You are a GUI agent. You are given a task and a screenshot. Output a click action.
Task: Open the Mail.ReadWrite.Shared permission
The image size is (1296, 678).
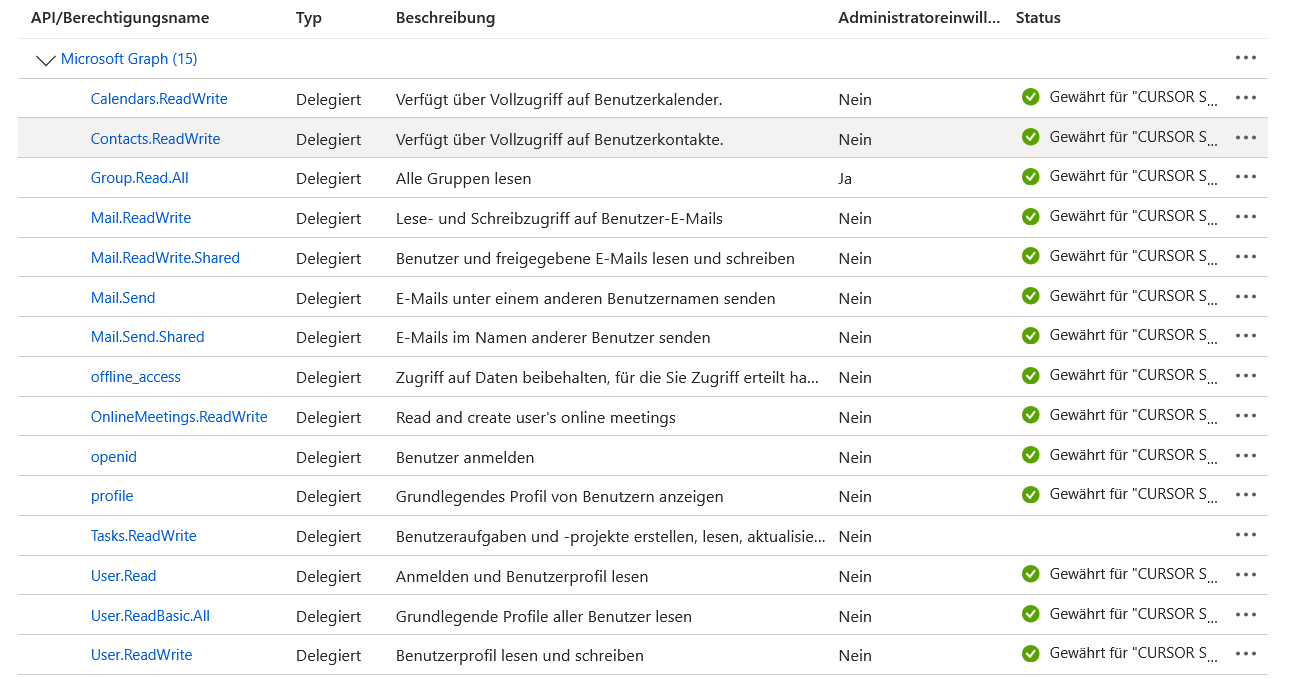(165, 258)
